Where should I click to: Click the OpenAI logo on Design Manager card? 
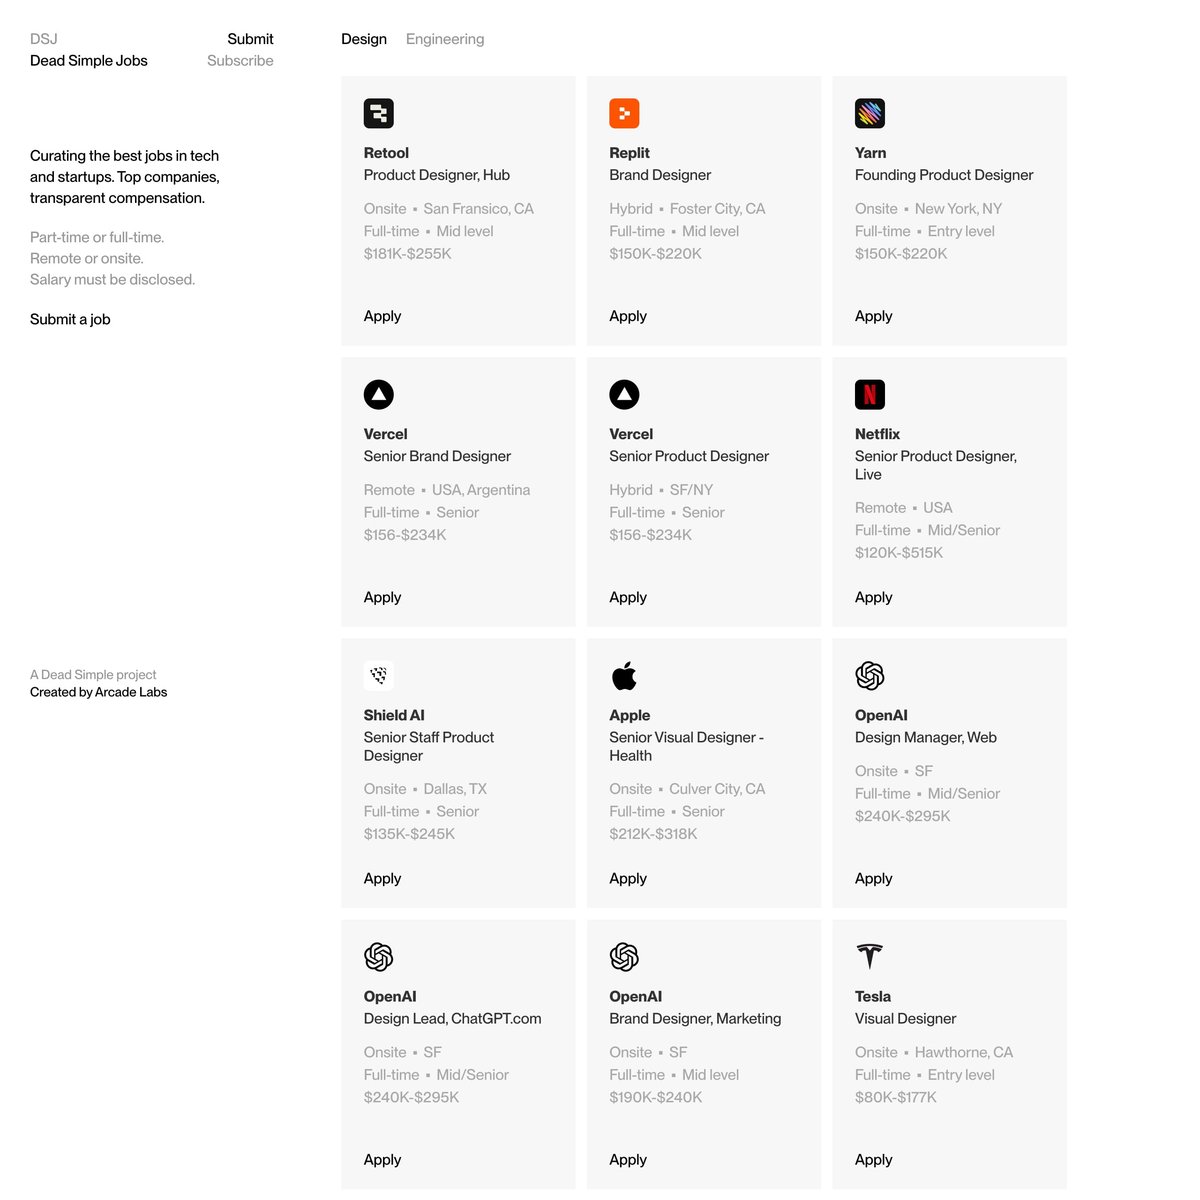pos(870,676)
